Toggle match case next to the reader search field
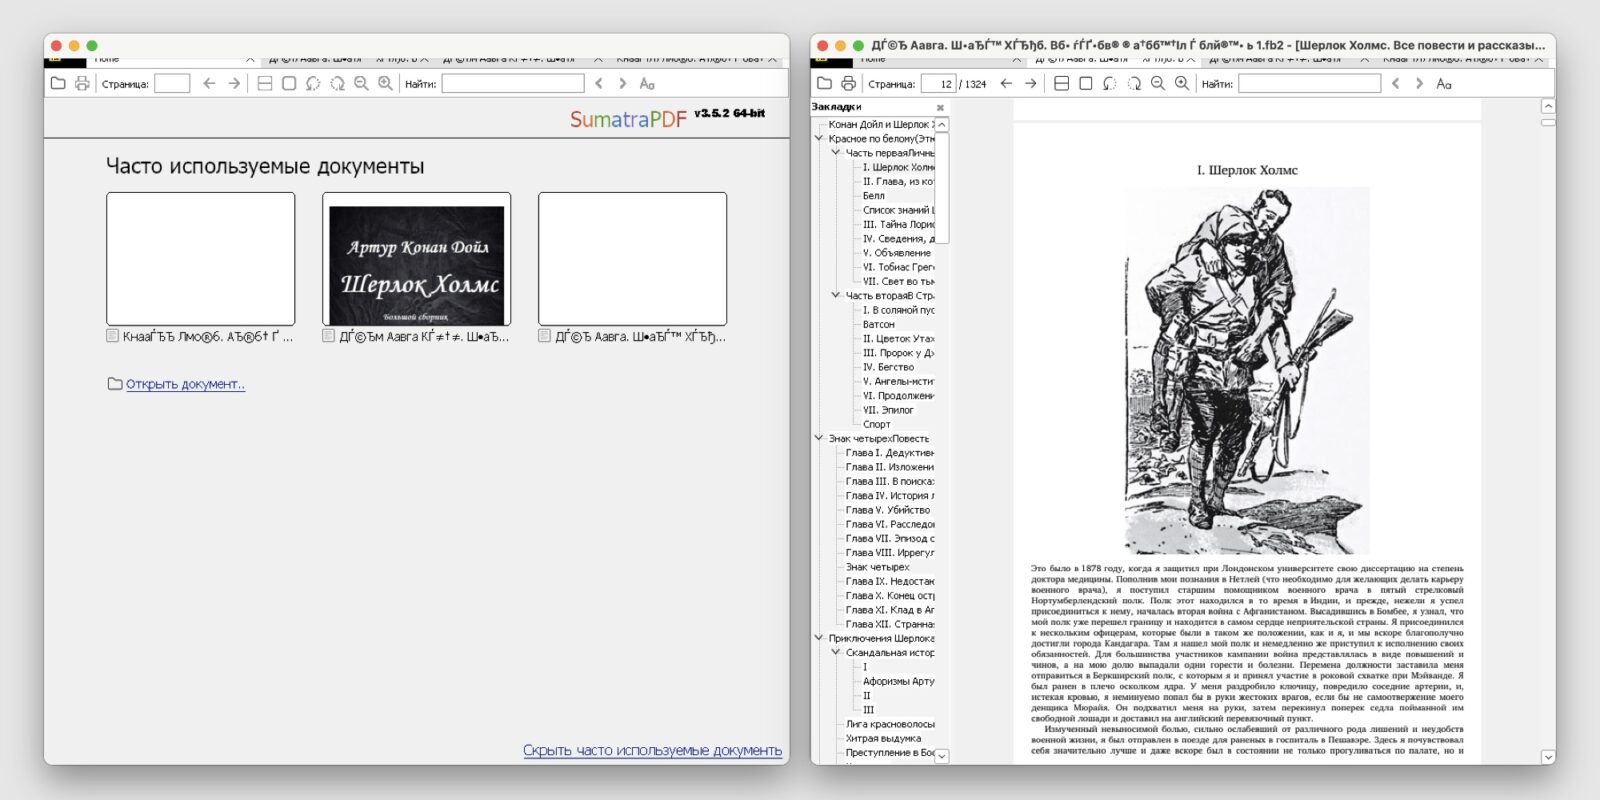Image resolution: width=1600 pixels, height=800 pixels. 1443,84
